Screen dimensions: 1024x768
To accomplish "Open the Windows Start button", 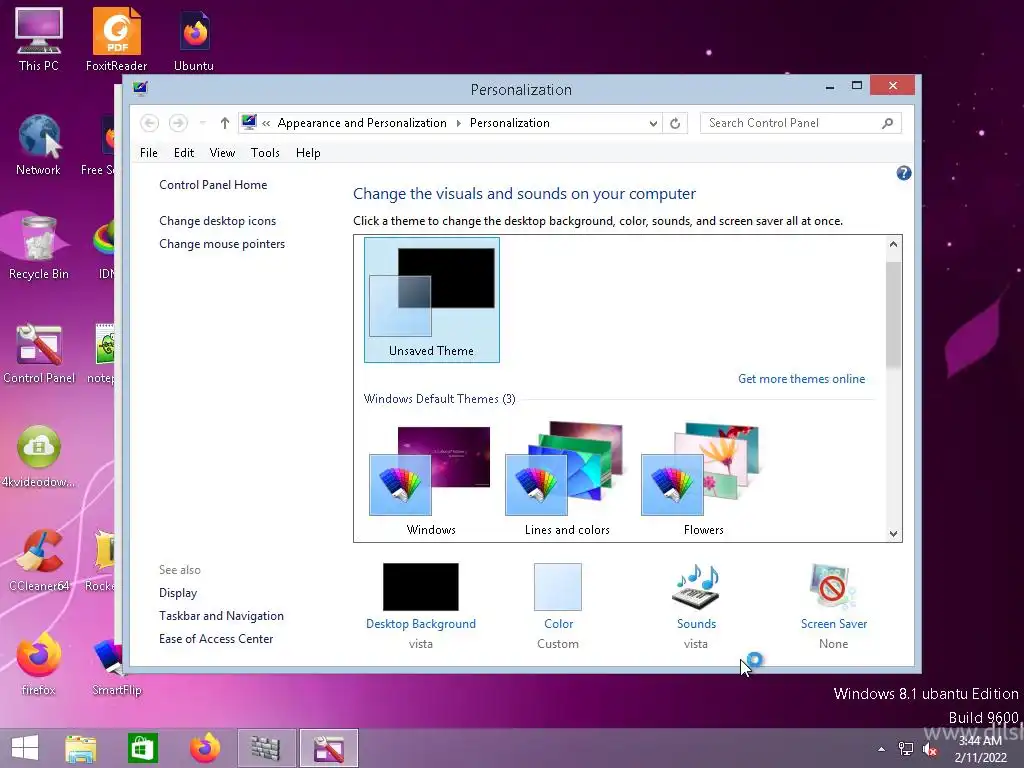I will pos(25,748).
